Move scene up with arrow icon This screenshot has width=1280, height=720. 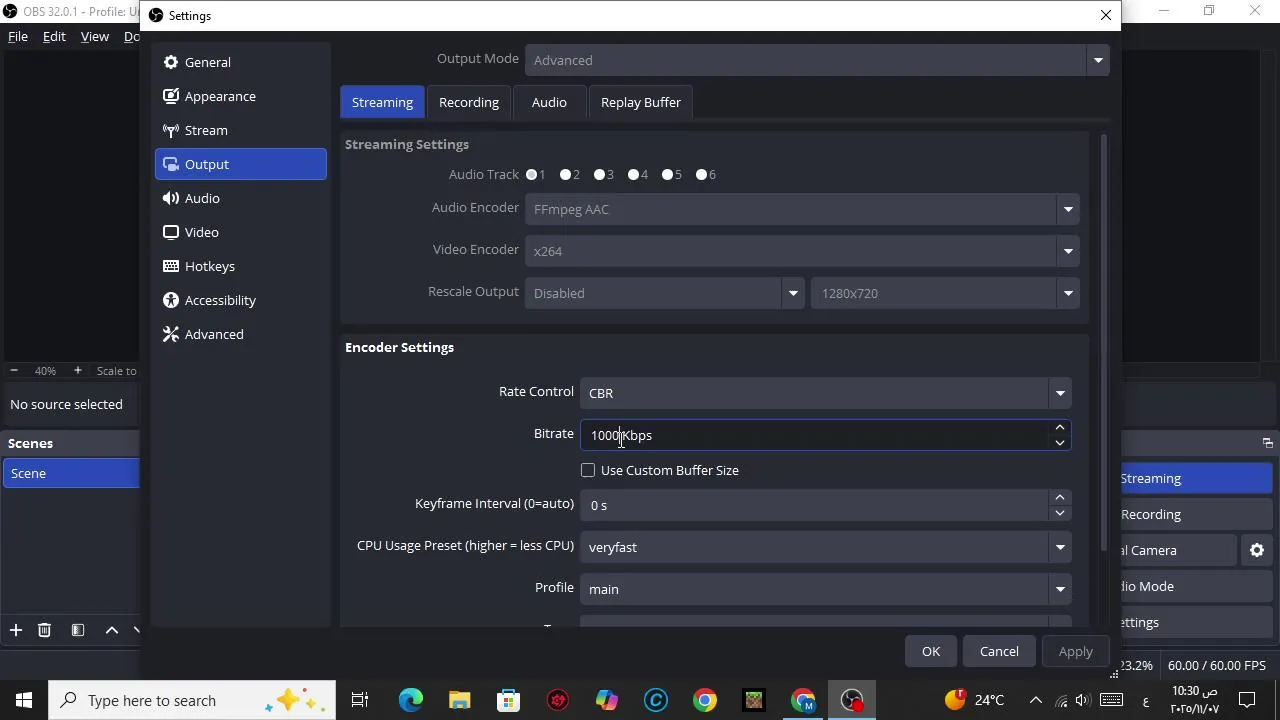point(112,630)
